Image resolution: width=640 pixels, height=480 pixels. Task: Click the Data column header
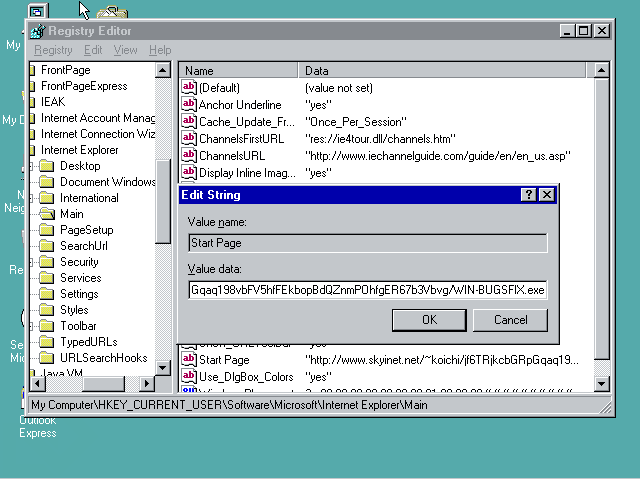pos(442,71)
